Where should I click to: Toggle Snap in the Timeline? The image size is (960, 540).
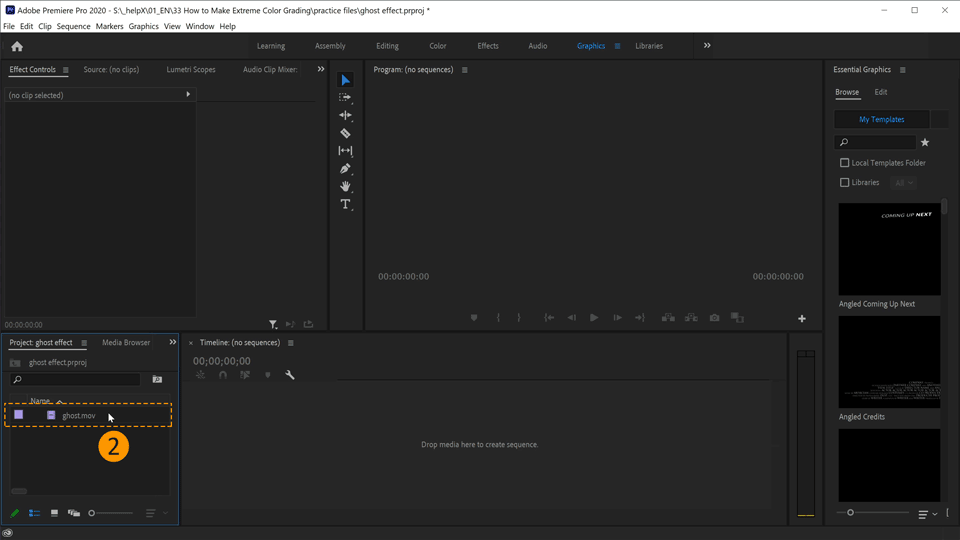point(223,375)
